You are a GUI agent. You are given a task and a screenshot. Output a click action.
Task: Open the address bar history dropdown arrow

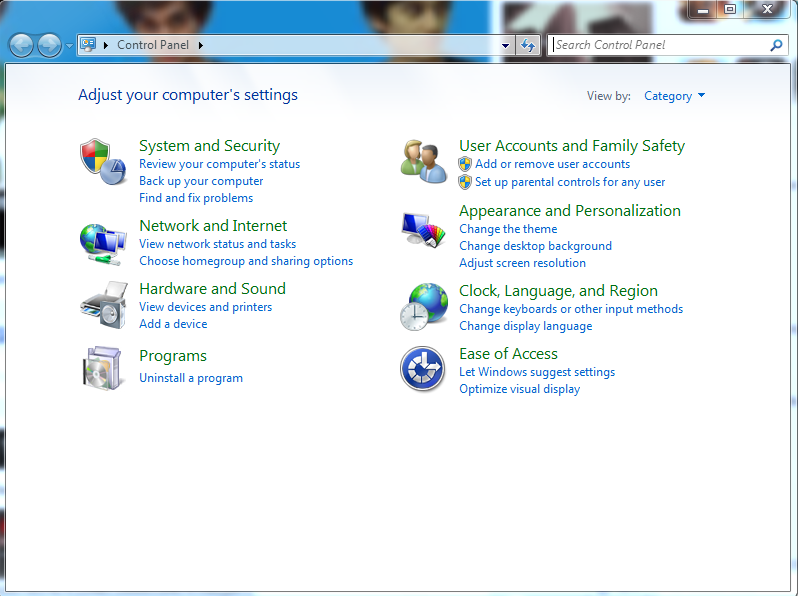tap(505, 45)
